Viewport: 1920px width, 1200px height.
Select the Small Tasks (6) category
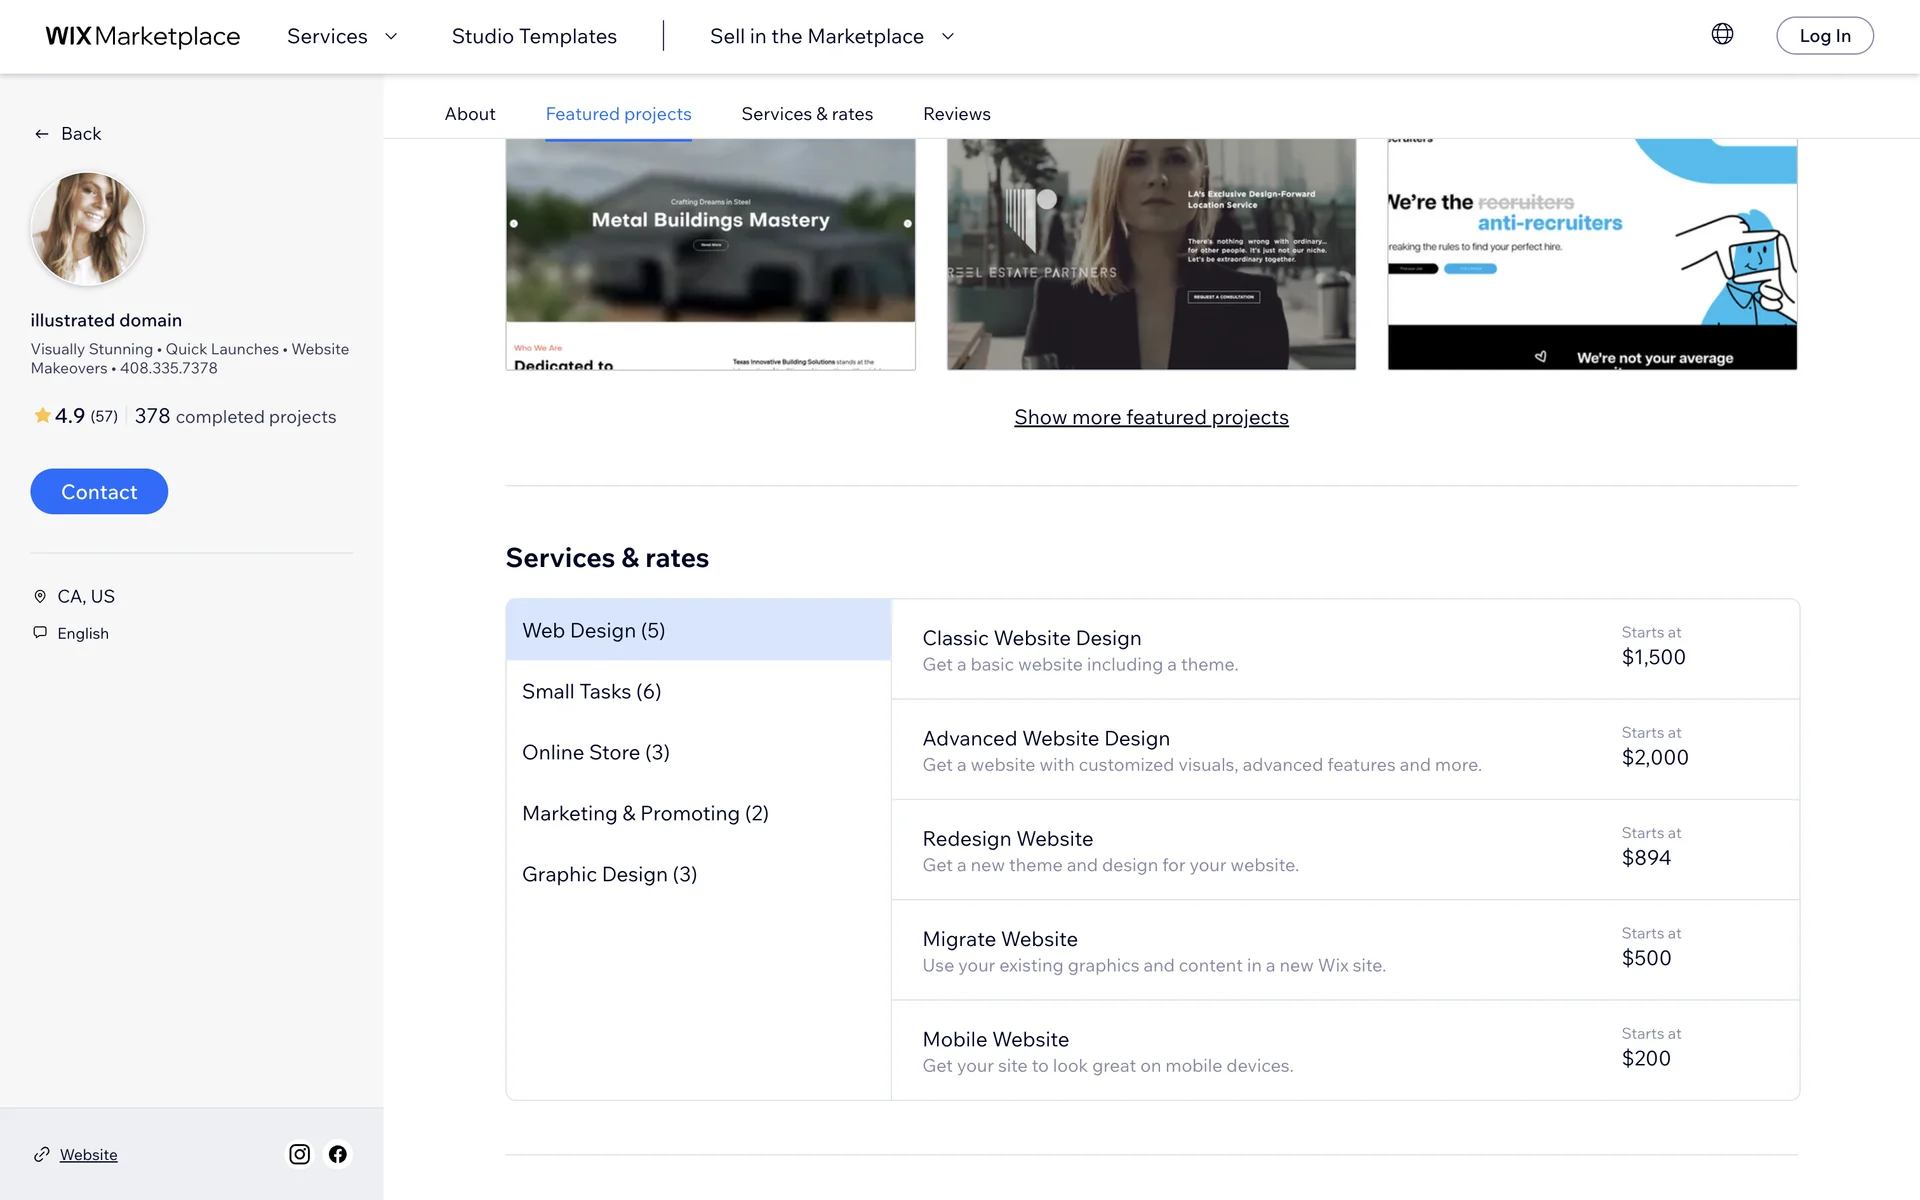[591, 691]
